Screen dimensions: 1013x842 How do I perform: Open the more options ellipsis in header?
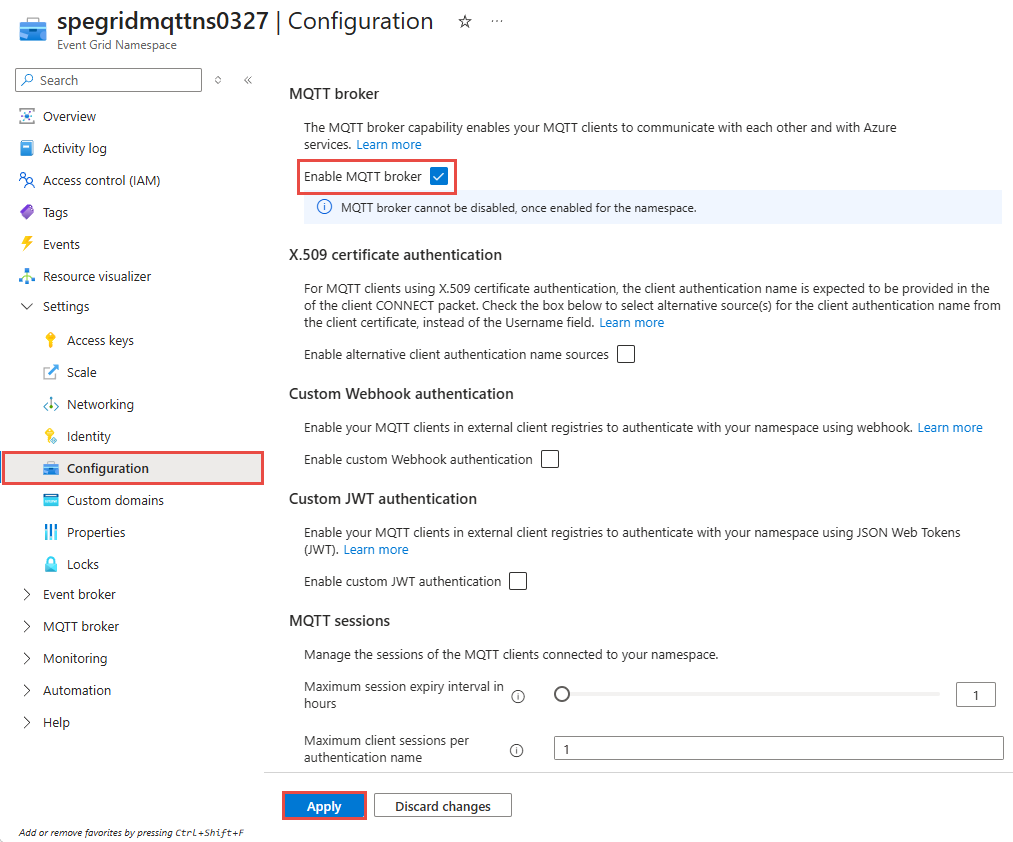pyautogui.click(x=496, y=21)
